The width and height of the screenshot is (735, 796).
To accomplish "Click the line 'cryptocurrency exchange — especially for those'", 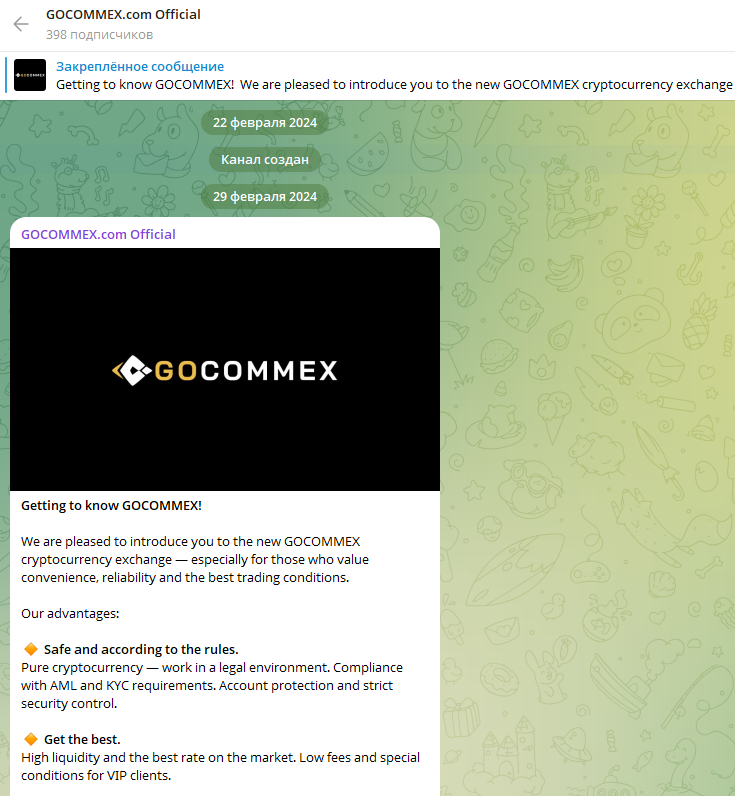I will point(195,560).
